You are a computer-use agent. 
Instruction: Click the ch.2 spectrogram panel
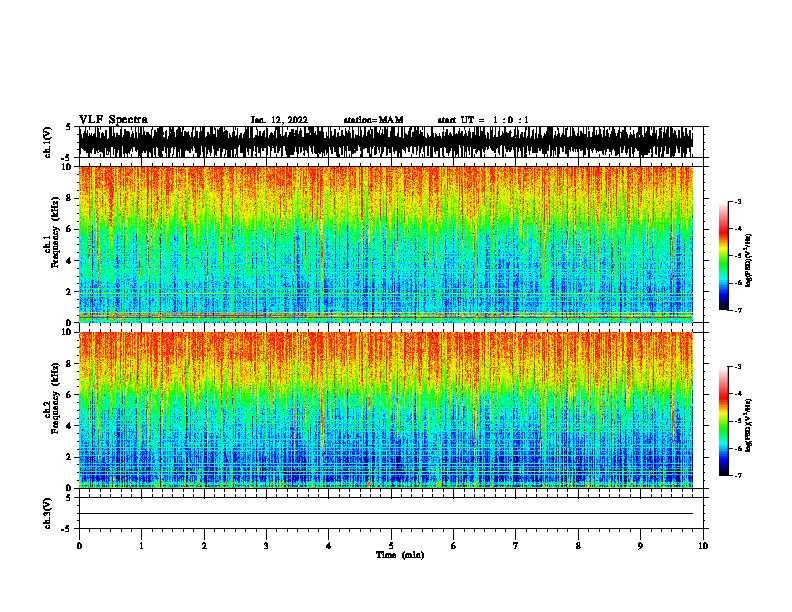(x=386, y=410)
